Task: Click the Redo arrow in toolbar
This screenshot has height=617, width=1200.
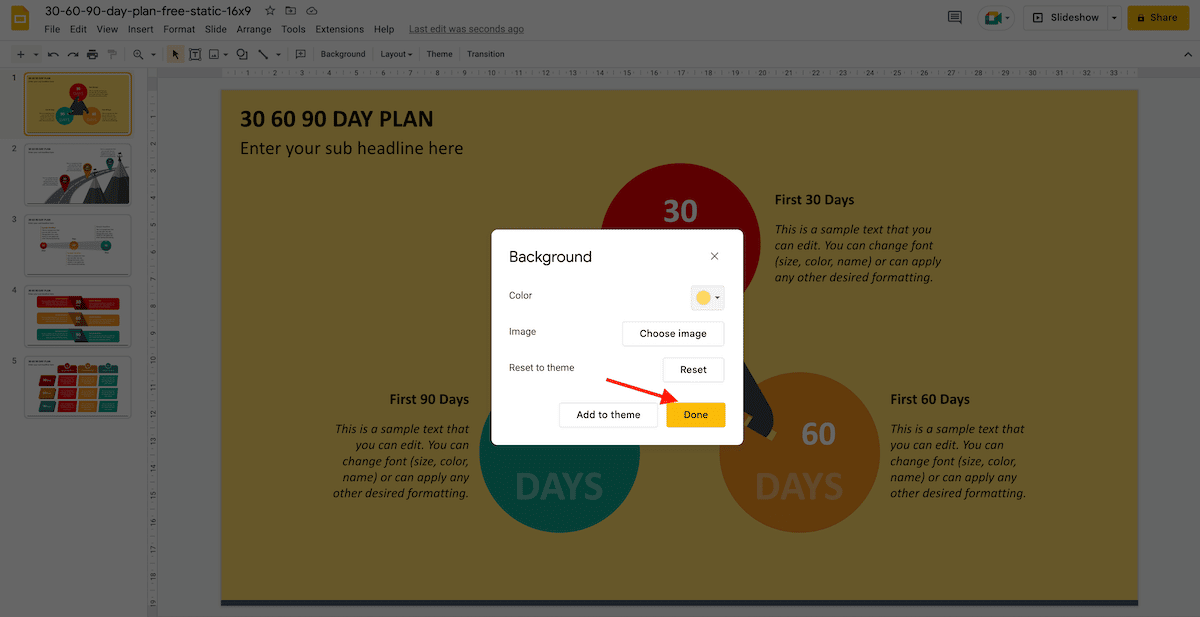Action: [x=72, y=54]
